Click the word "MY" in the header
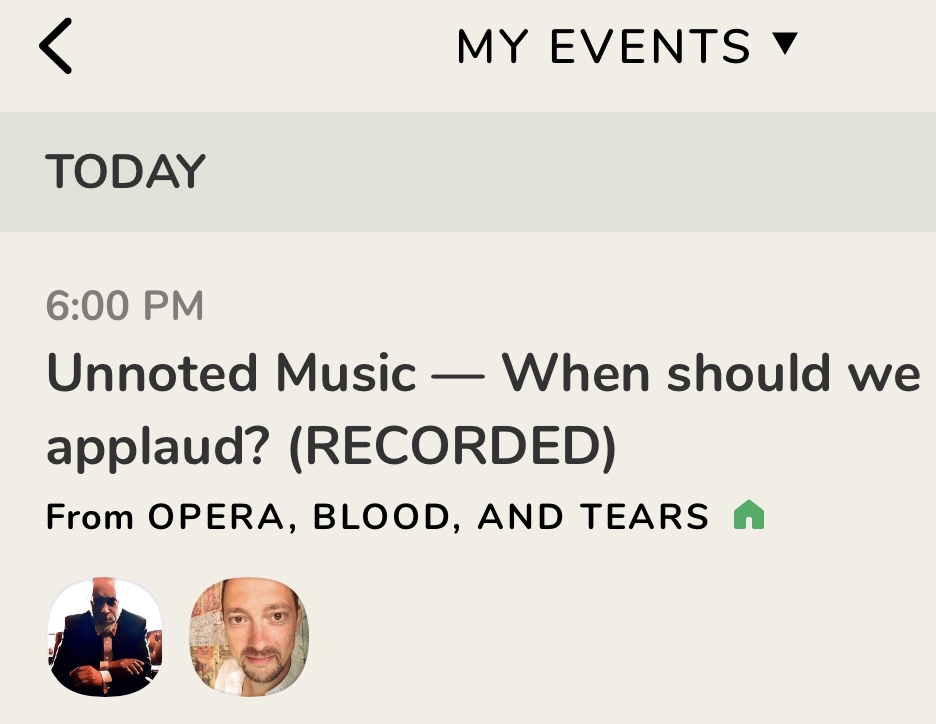The image size is (936, 724). [x=493, y=47]
